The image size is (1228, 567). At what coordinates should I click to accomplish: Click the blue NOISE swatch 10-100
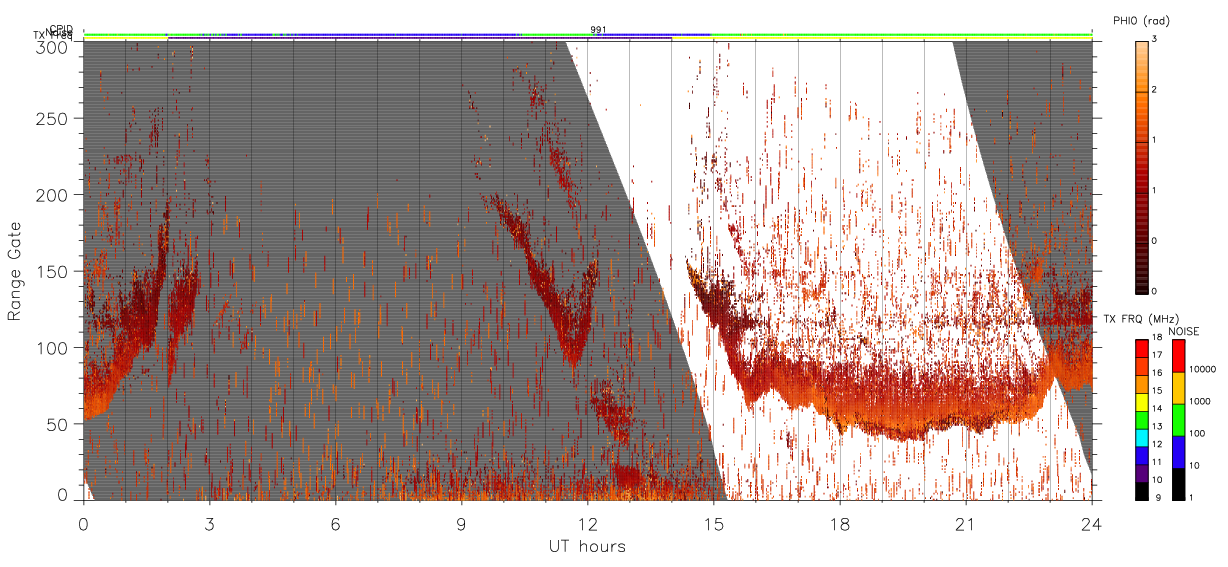click(1178, 452)
